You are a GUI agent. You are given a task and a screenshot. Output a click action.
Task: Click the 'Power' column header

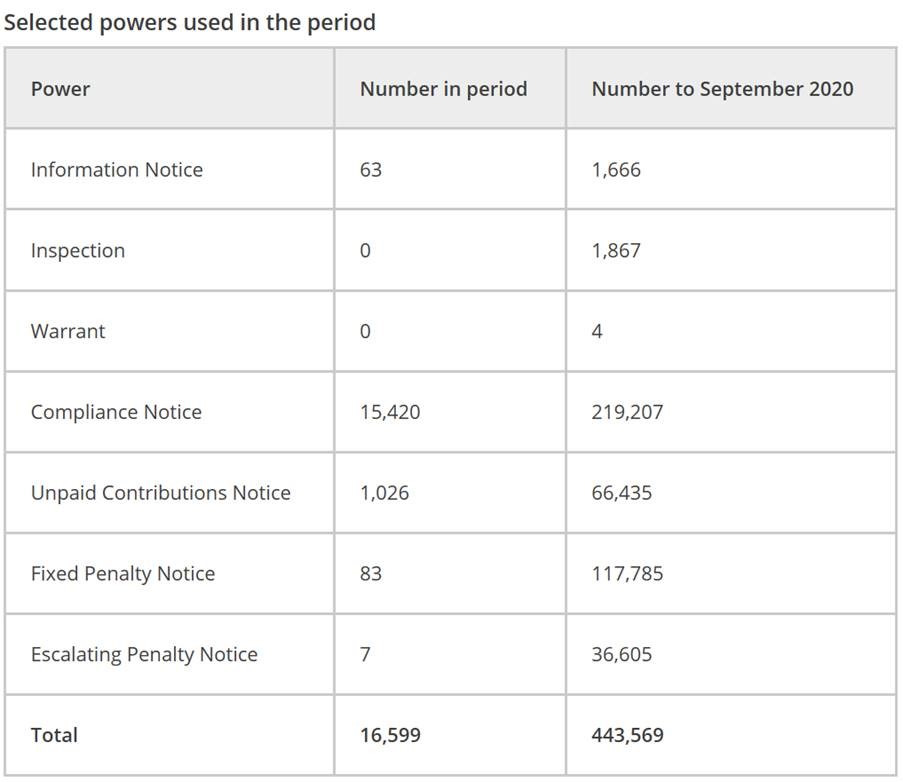pyautogui.click(x=60, y=89)
